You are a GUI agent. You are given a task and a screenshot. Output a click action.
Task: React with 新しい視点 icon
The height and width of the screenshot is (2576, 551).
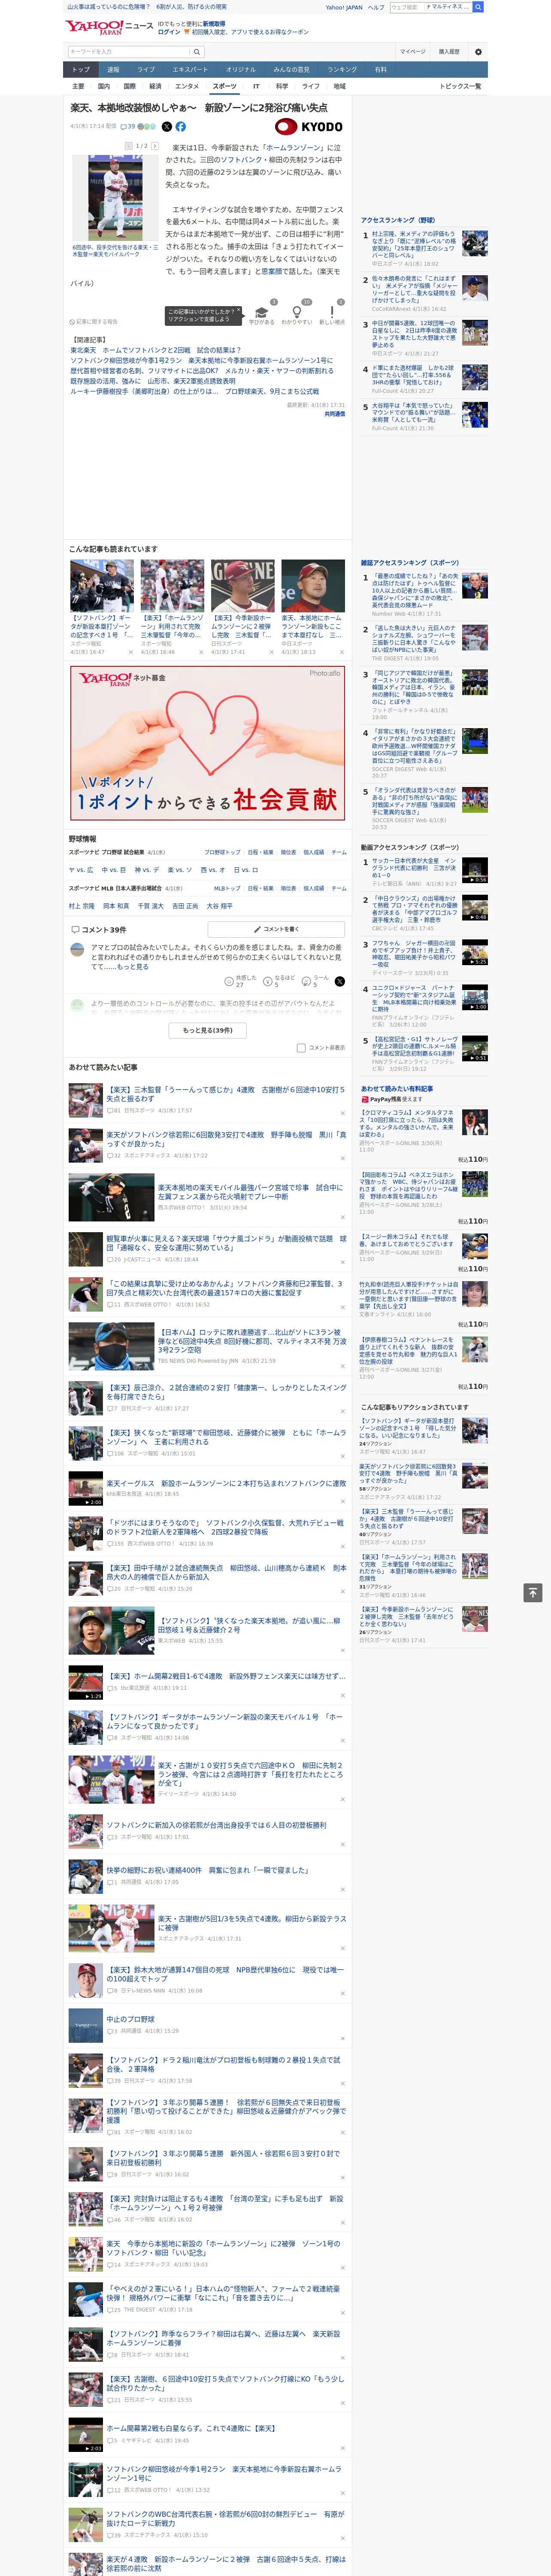(332, 313)
